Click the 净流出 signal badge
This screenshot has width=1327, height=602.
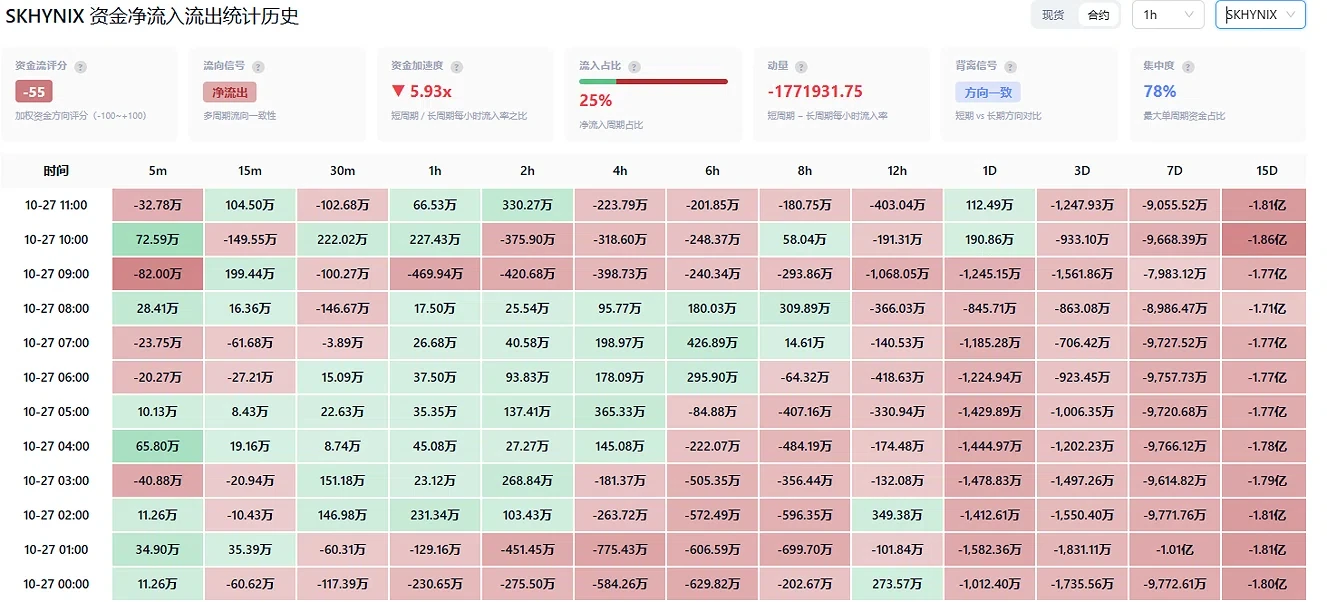pyautogui.click(x=230, y=92)
